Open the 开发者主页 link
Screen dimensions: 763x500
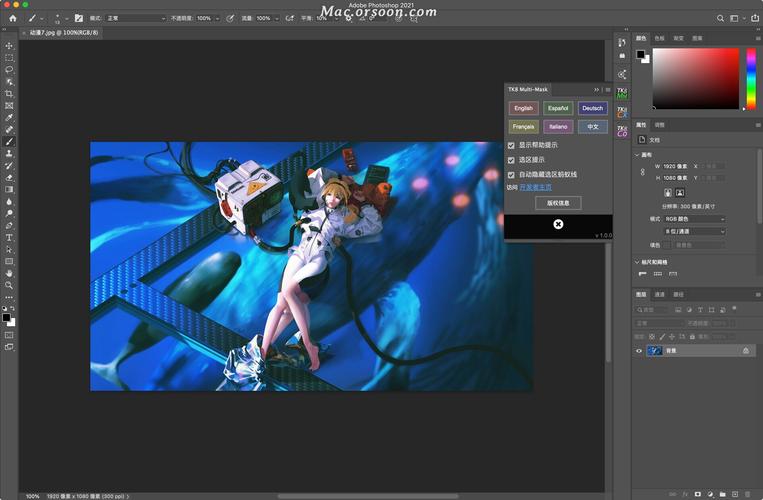tap(535, 187)
